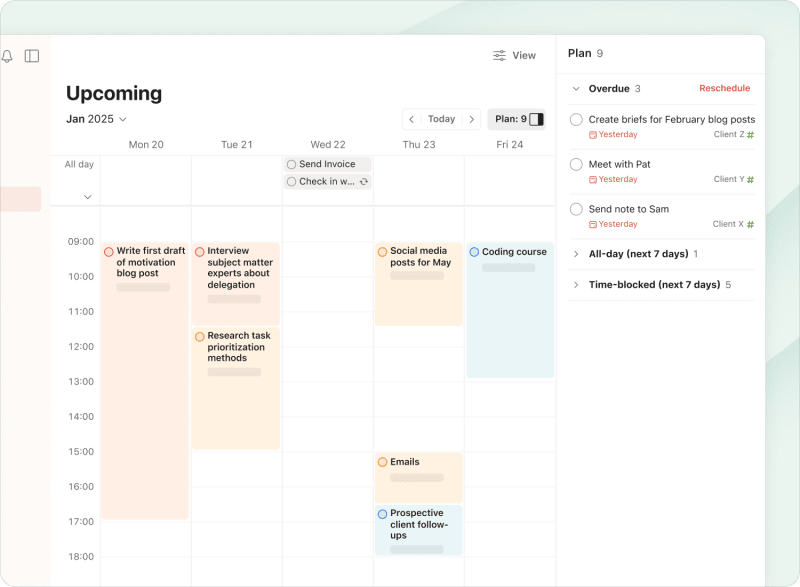Check off the Send Invoice task

[x=291, y=164]
